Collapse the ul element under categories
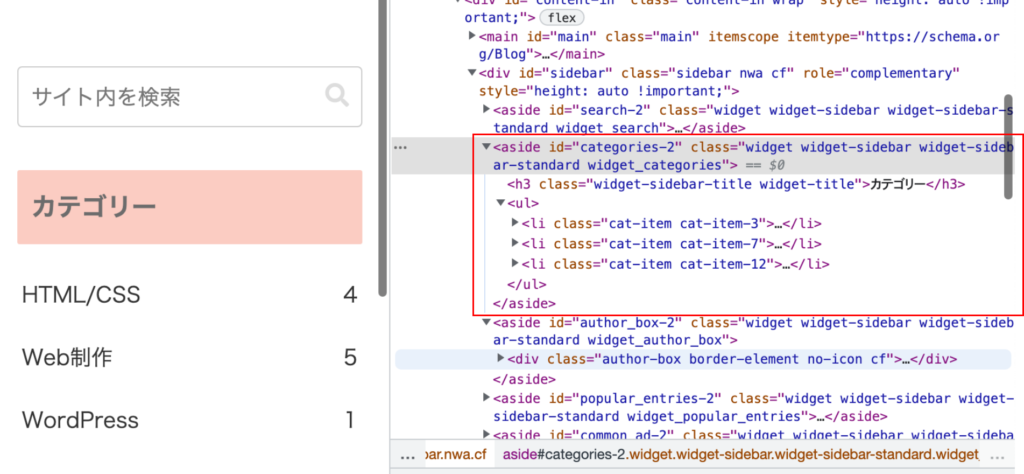 tap(501, 203)
